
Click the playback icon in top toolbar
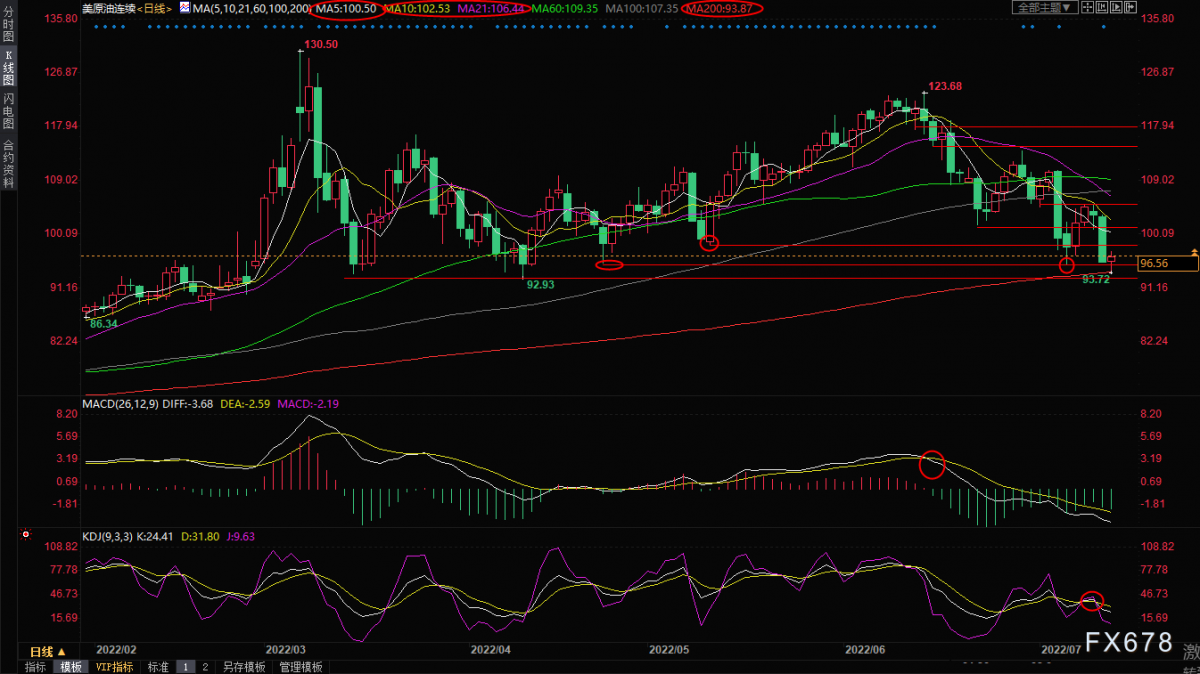[1116, 7]
